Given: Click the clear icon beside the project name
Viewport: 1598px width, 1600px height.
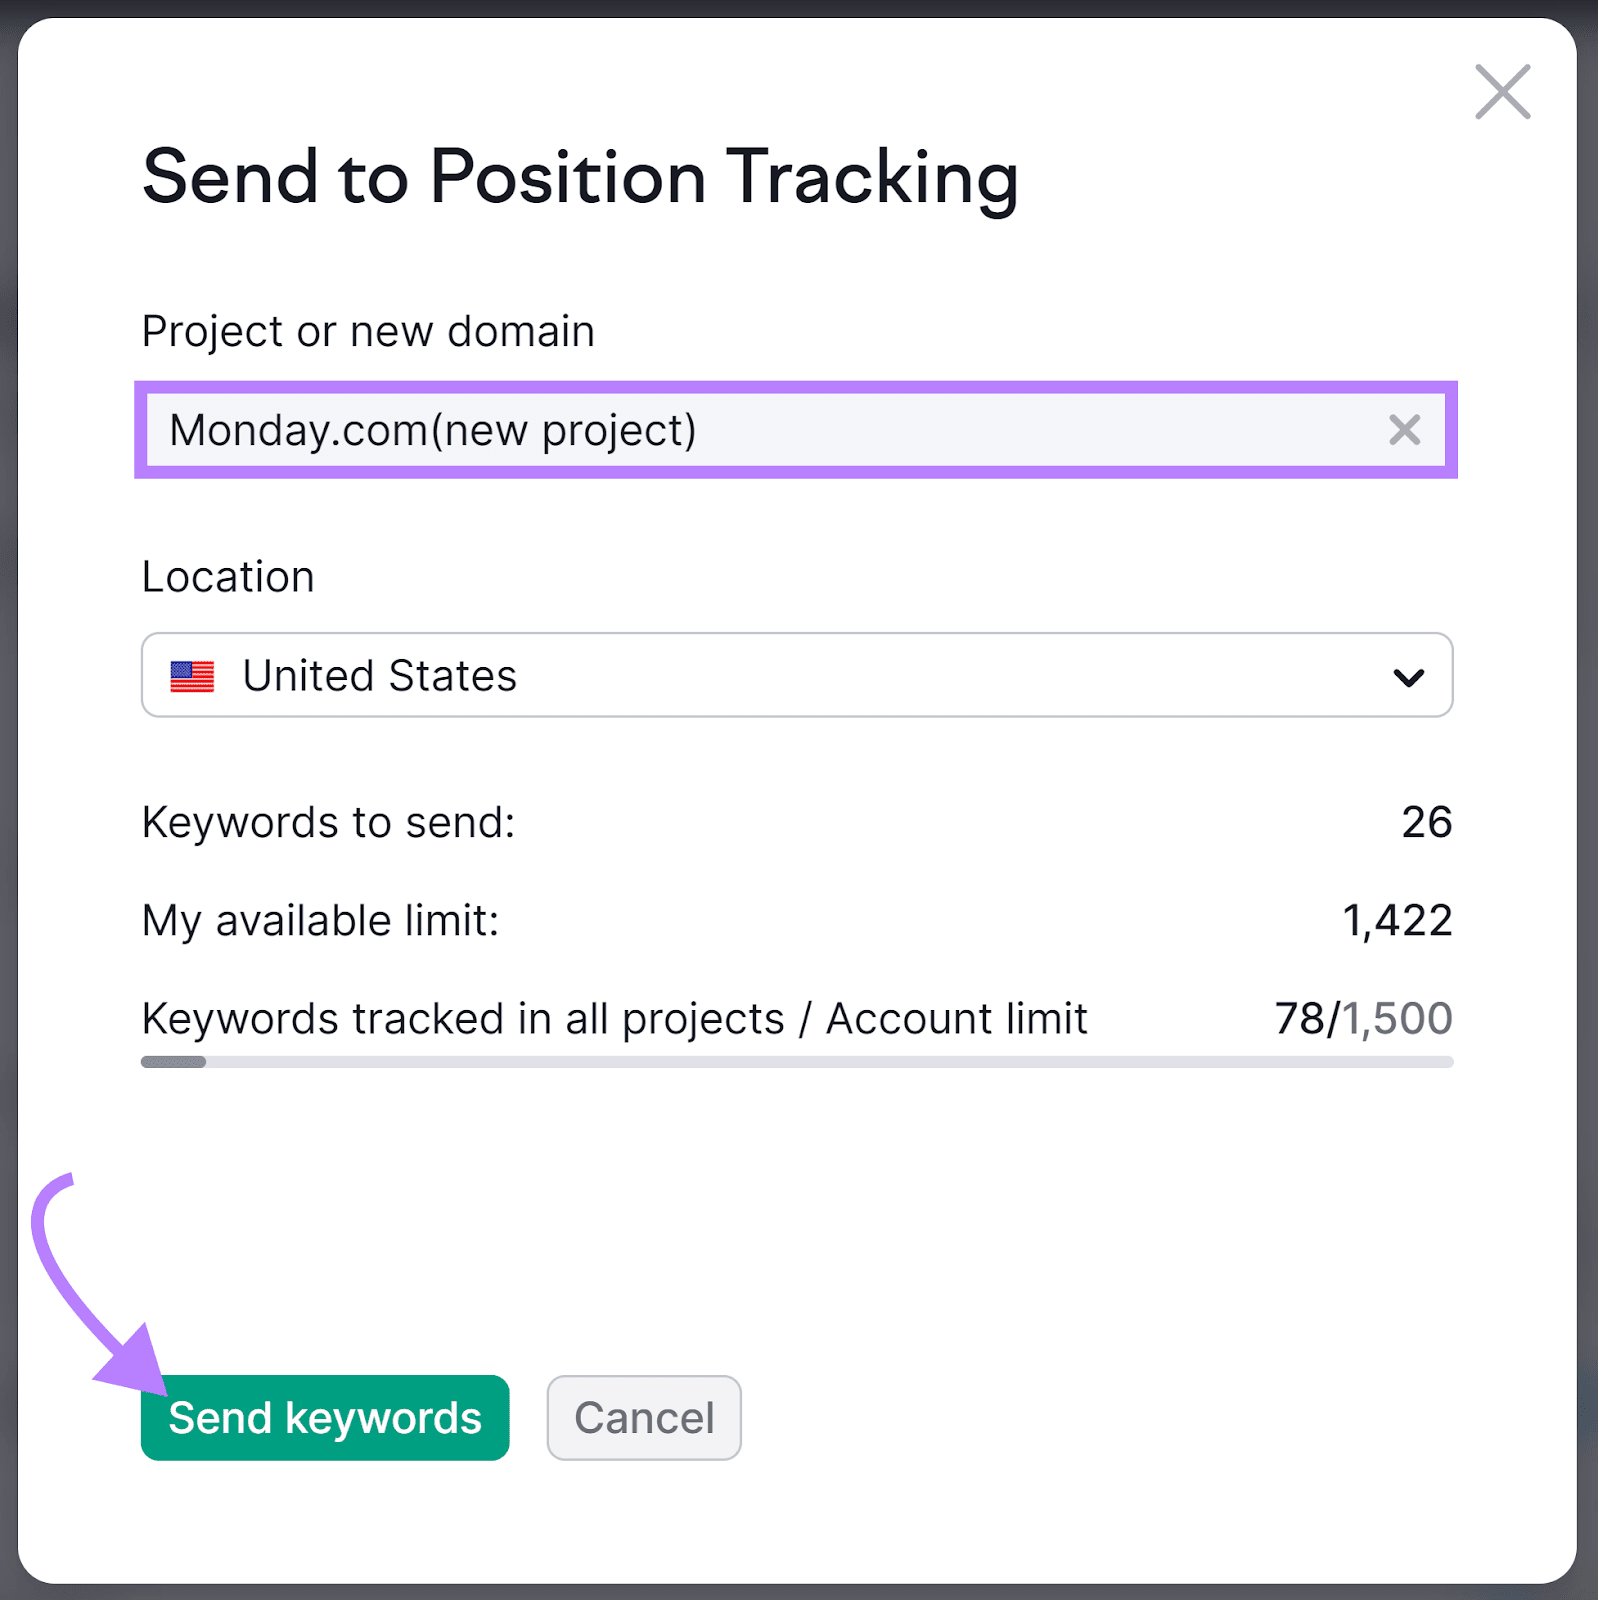Looking at the screenshot, I should (x=1404, y=430).
